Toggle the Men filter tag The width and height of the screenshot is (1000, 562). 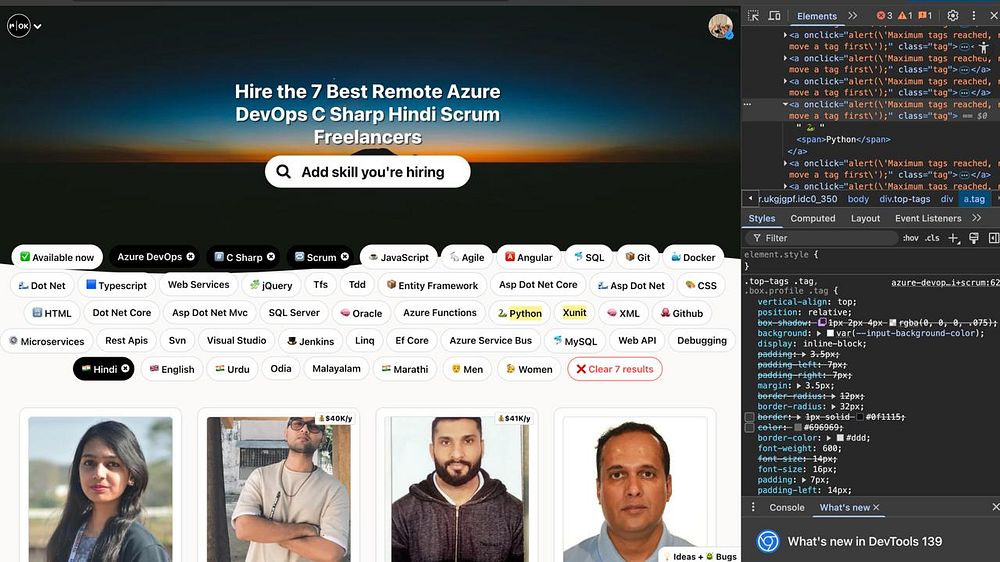467,369
